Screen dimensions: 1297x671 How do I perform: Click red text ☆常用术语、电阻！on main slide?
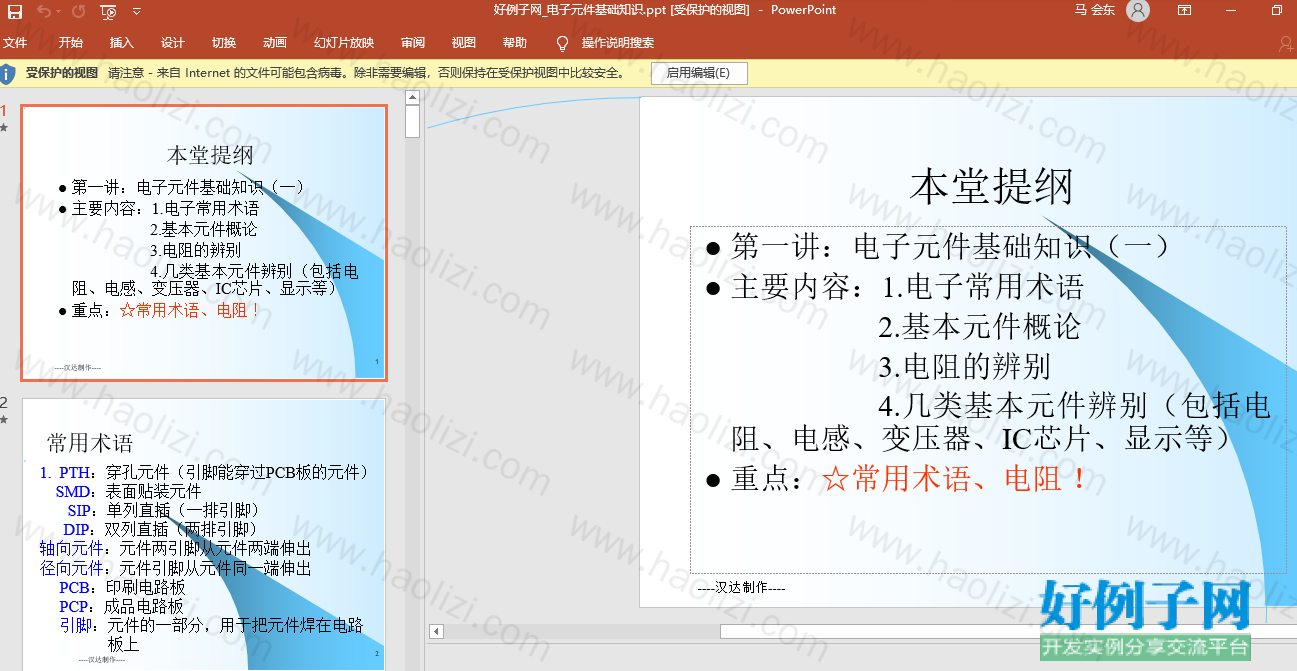(x=955, y=478)
